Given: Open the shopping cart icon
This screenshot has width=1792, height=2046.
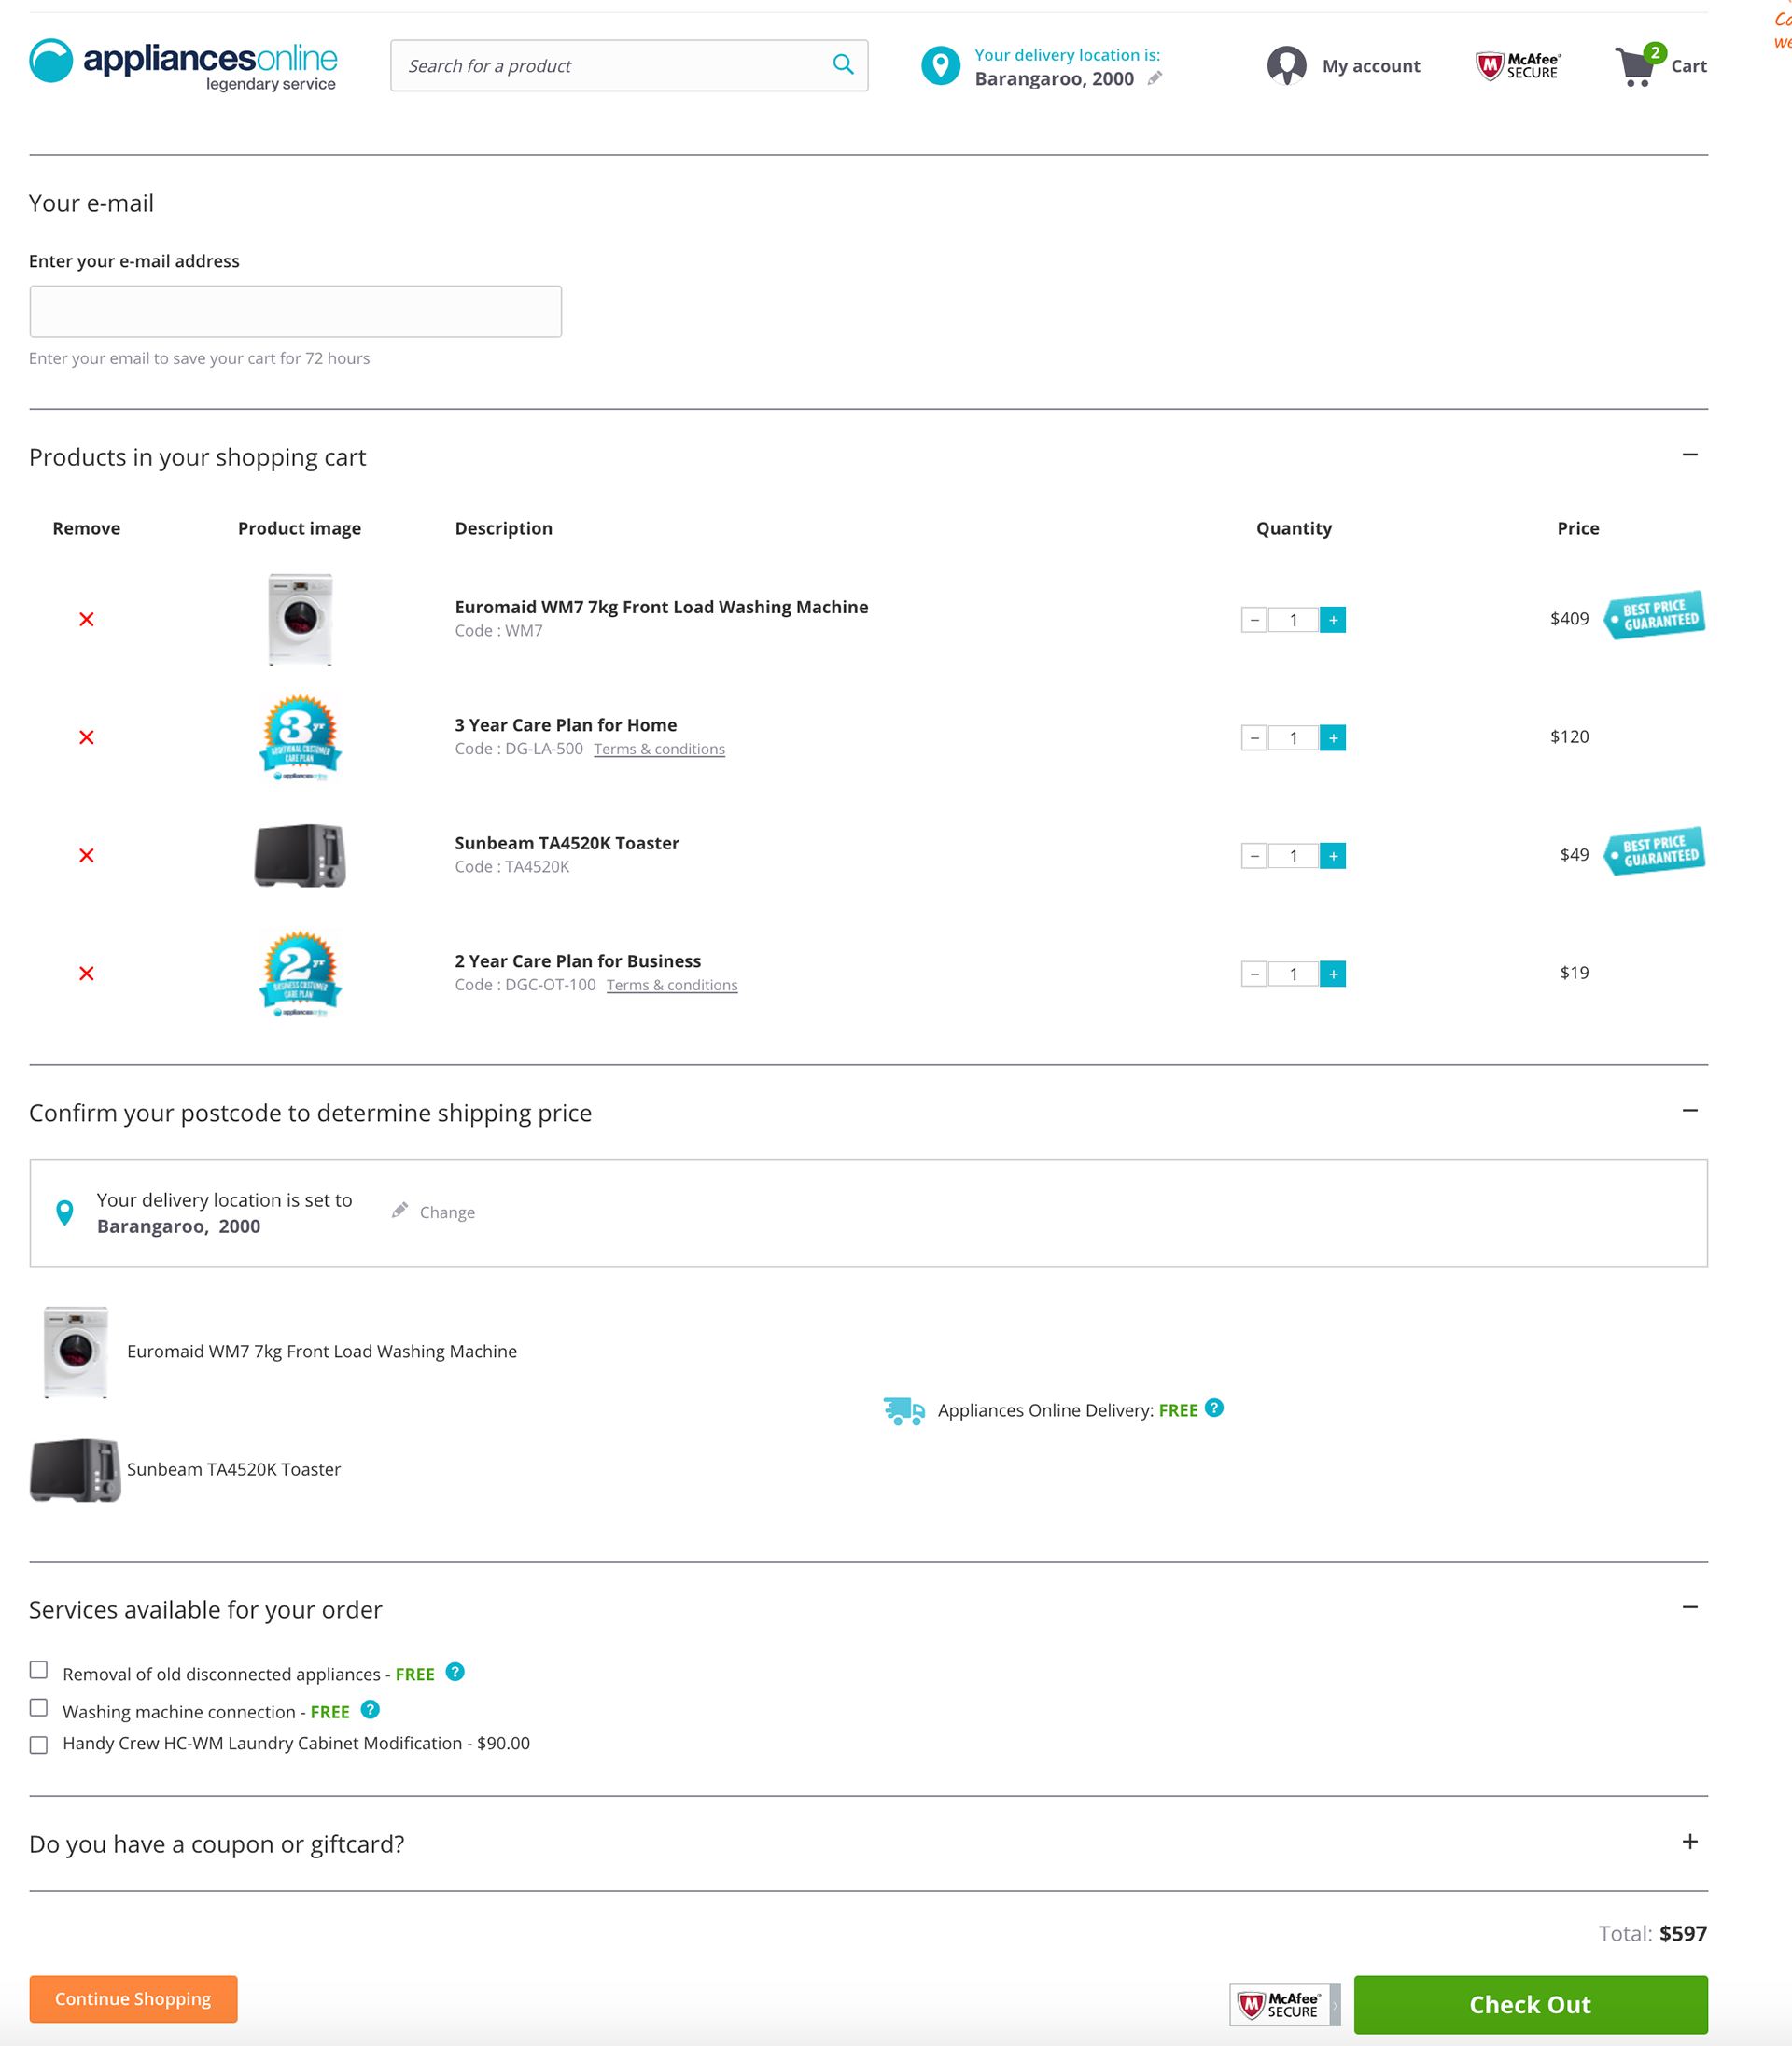Looking at the screenshot, I should pos(1638,66).
